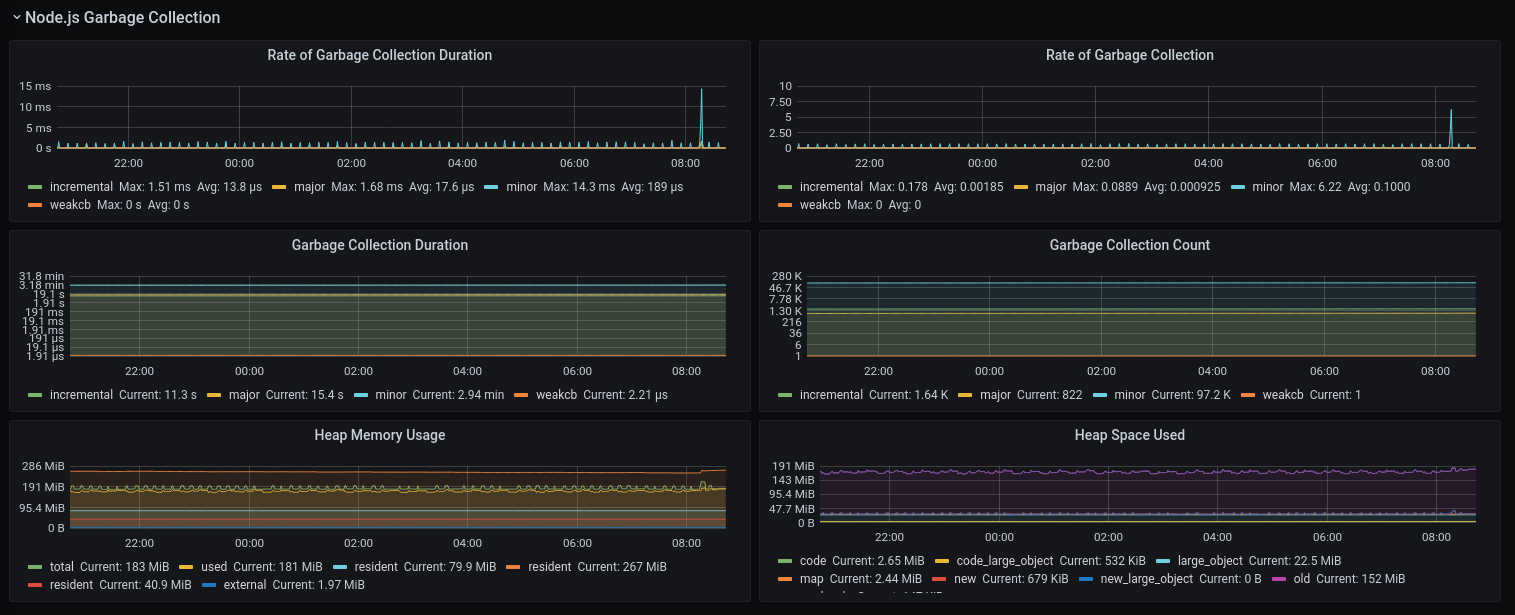Viewport: 1515px width, 615px height.
Task: Open the Rate of Garbage Collection Duration title menu
Action: coord(379,56)
